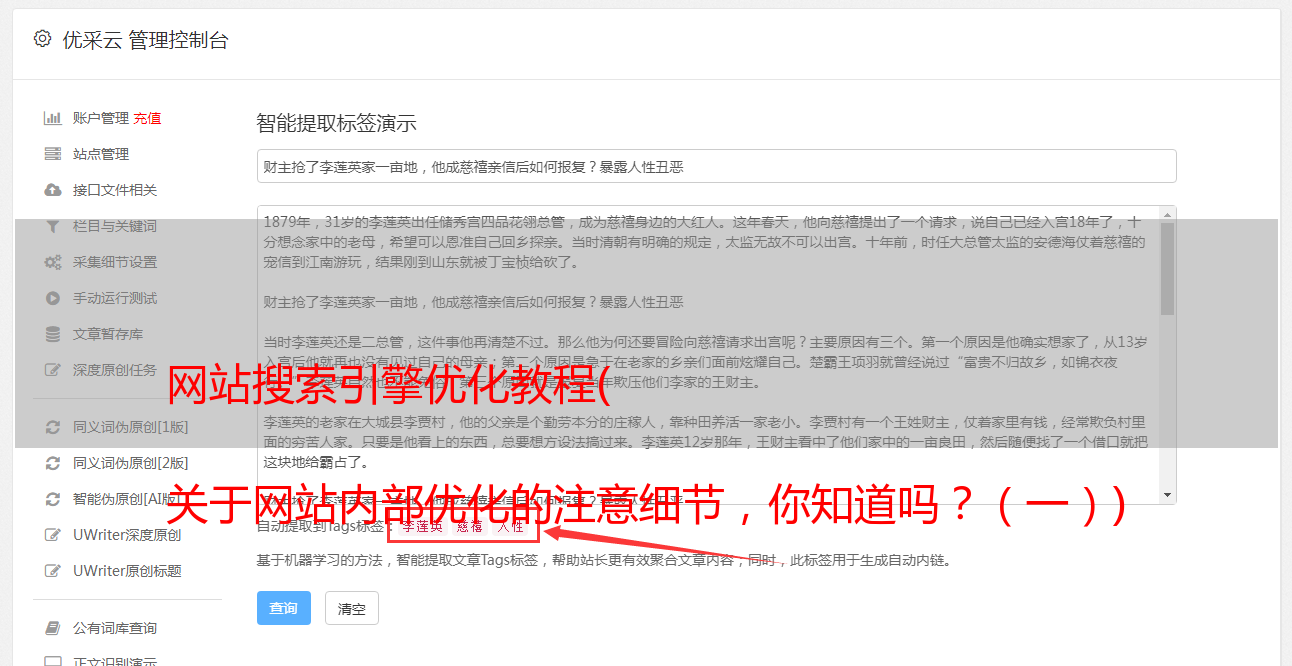The image size is (1292, 666).
Task: Select 公有词库查询 in the sidebar
Action: pyautogui.click(x=115, y=628)
